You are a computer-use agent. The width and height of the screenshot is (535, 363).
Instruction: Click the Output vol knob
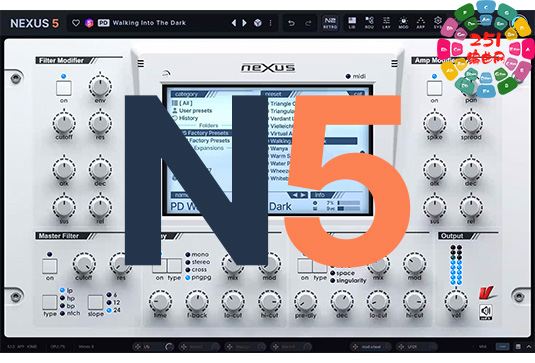tap(456, 302)
